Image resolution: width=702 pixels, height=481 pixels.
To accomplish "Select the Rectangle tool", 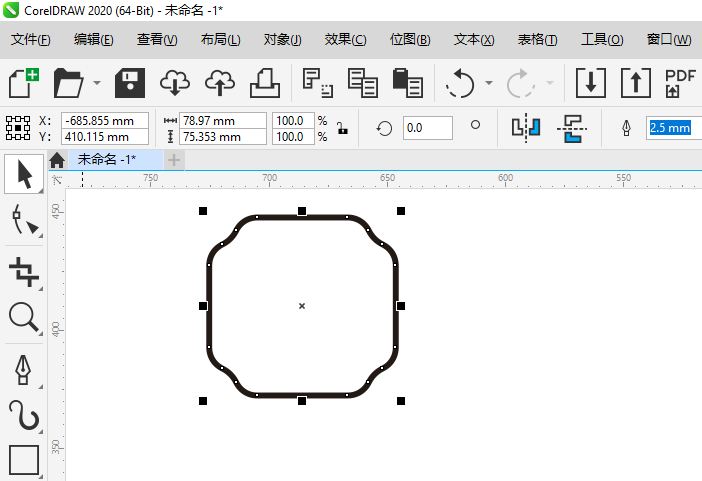I will point(24,460).
